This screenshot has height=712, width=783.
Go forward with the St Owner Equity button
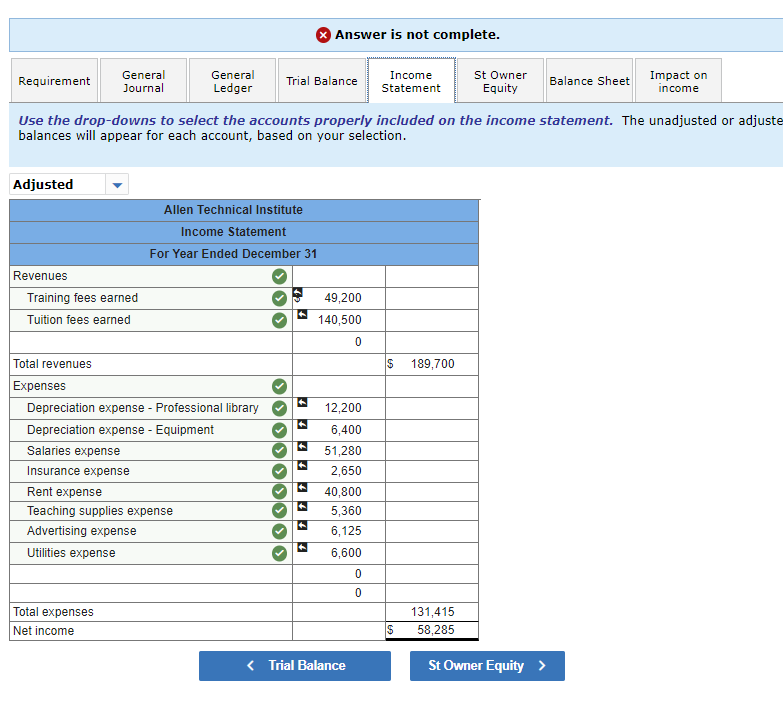(x=487, y=666)
